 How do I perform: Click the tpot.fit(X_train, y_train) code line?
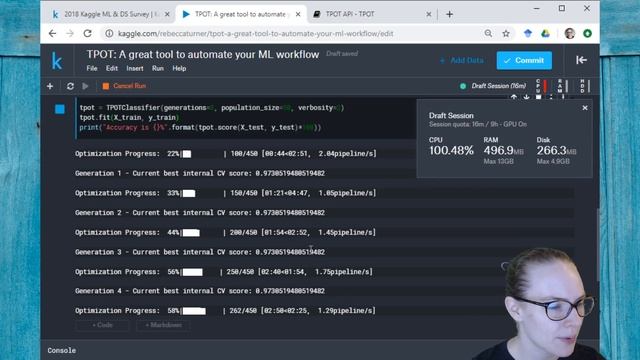(129, 118)
